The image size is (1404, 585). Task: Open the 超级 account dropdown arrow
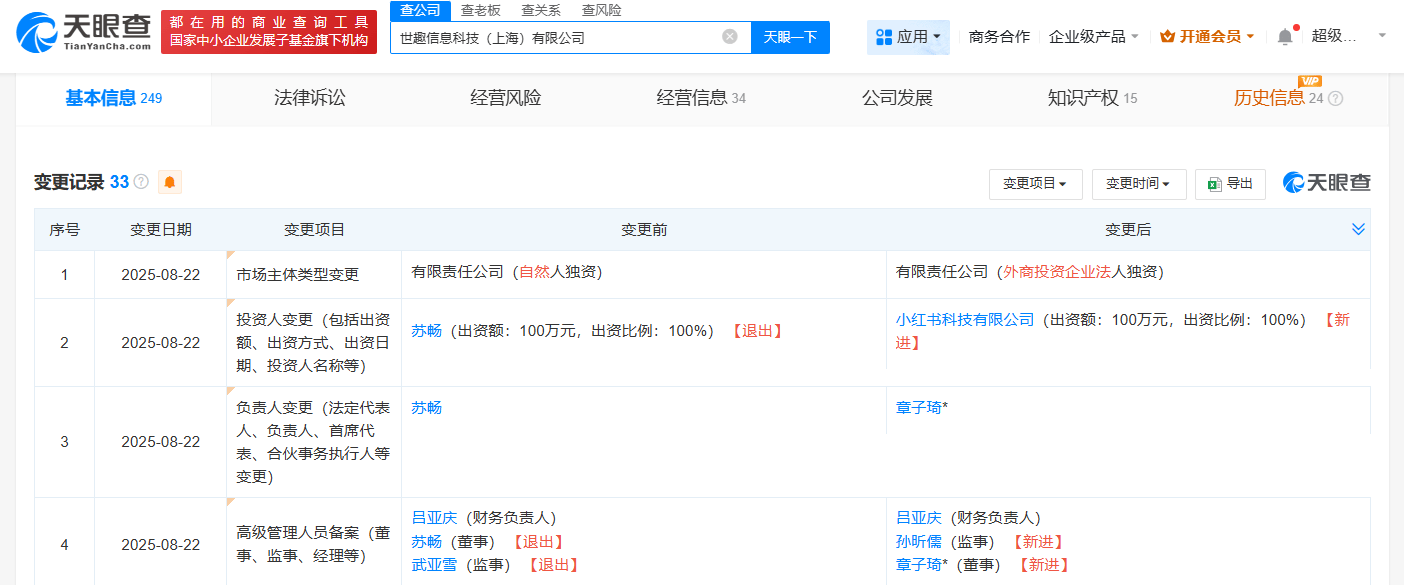pyautogui.click(x=1382, y=35)
